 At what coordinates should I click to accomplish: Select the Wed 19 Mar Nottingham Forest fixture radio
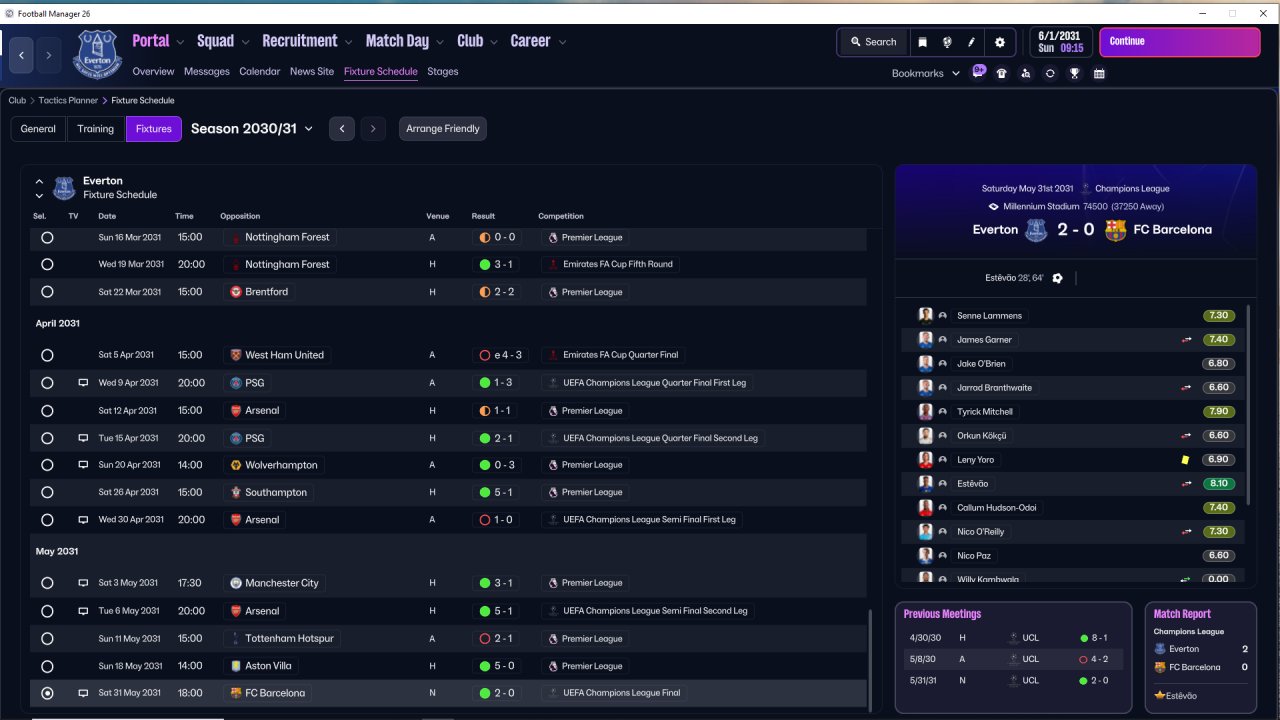[47, 265]
